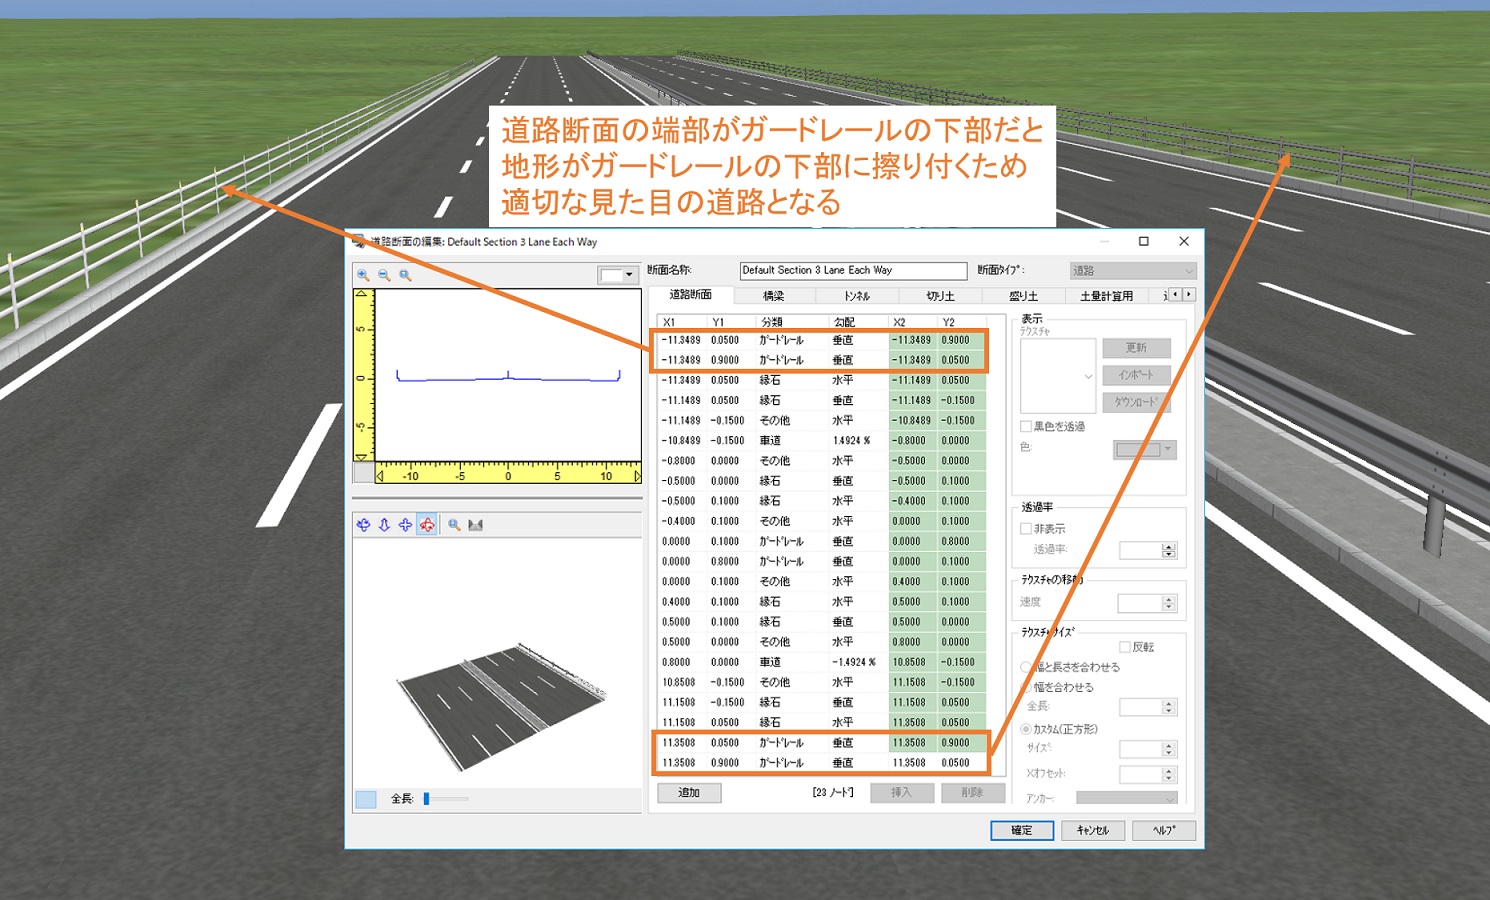Open the 土量計算用 tab
Screen dimensions: 1490x900
tap(1106, 296)
